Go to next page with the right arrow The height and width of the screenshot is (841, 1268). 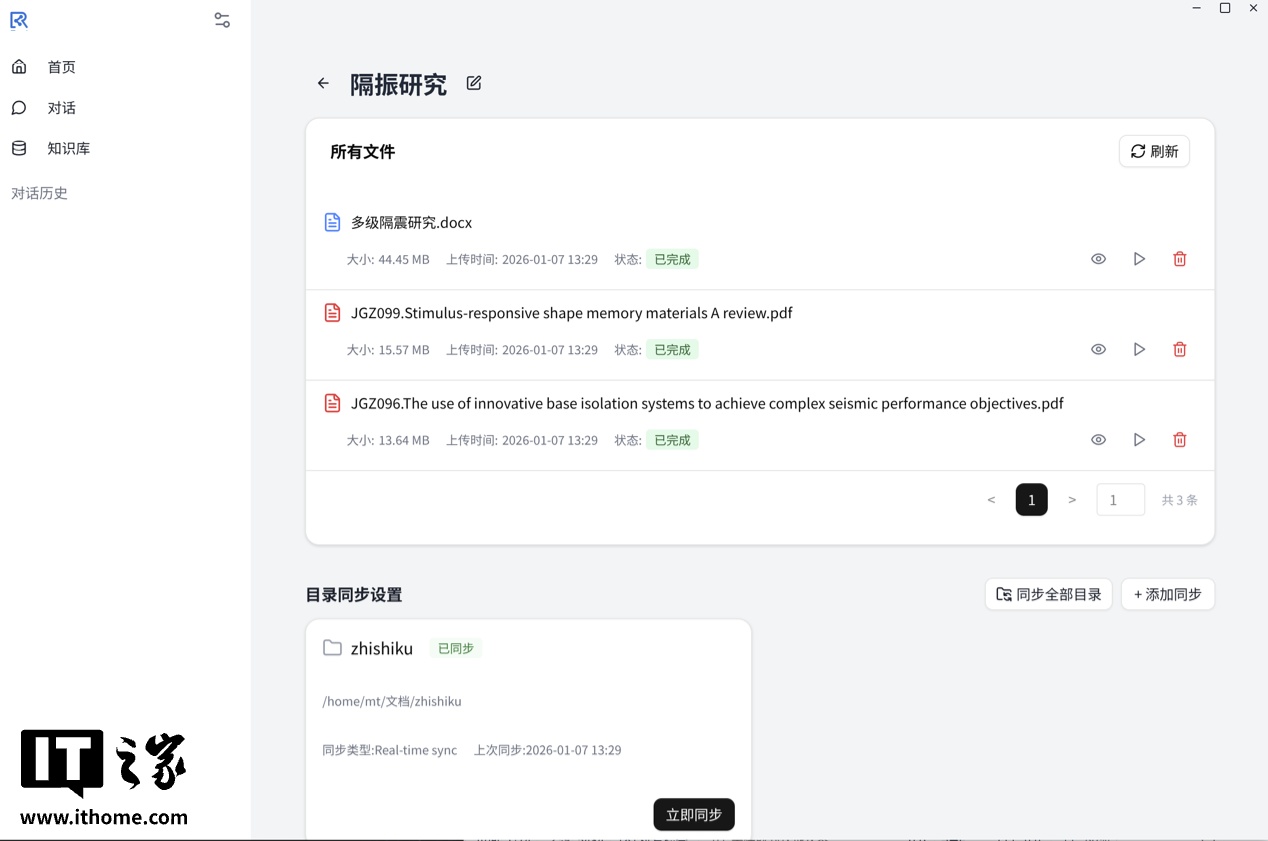[1071, 499]
